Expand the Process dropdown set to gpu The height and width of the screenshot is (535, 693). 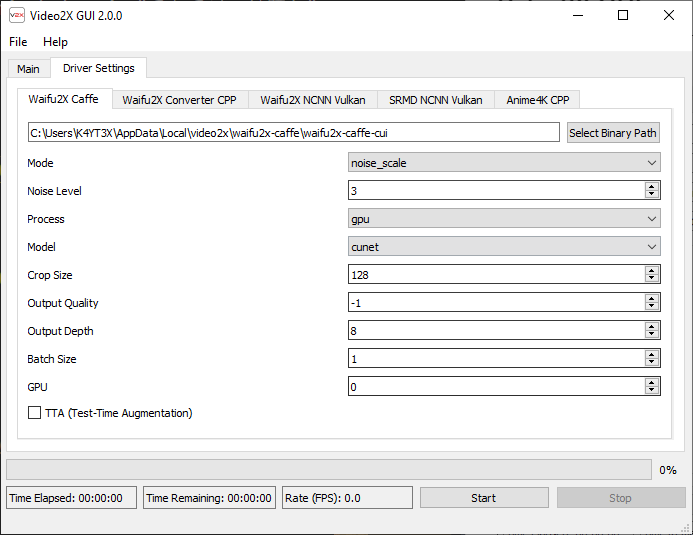[x=504, y=219]
